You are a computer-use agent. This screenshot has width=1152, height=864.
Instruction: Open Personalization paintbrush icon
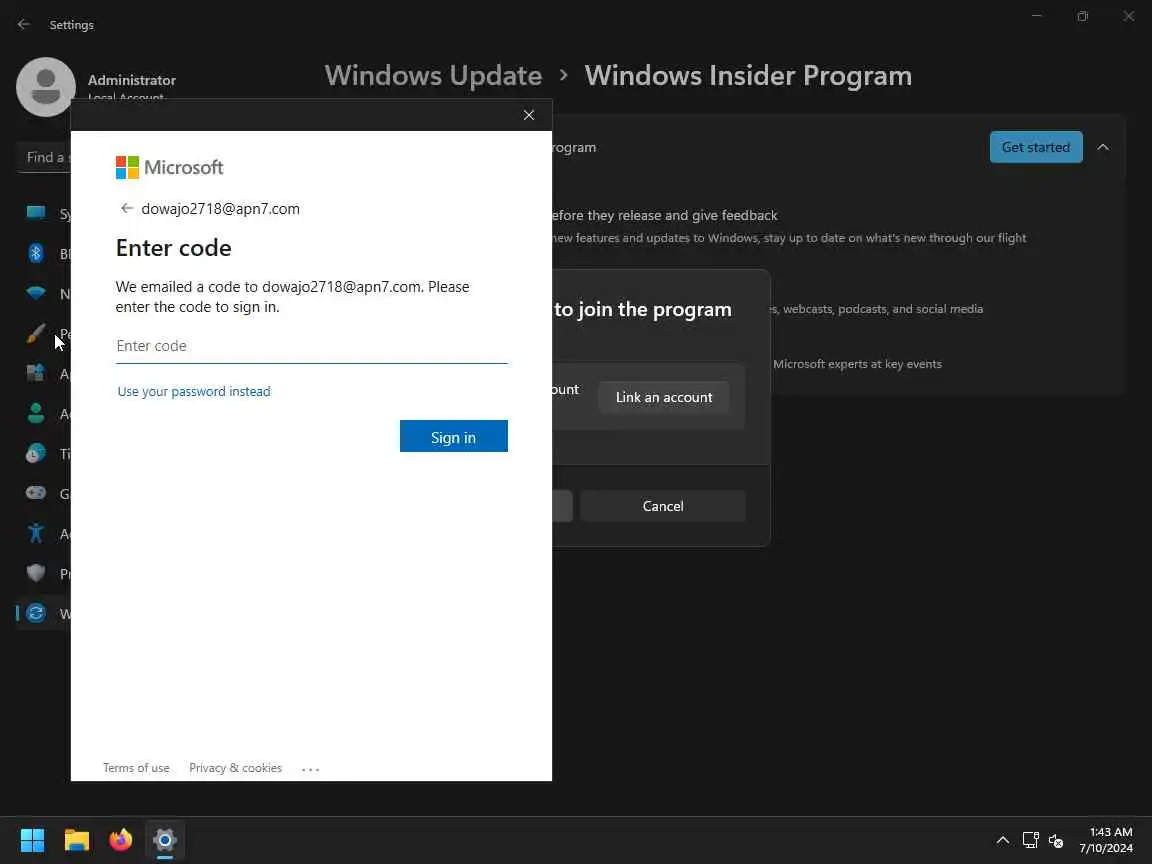point(35,334)
